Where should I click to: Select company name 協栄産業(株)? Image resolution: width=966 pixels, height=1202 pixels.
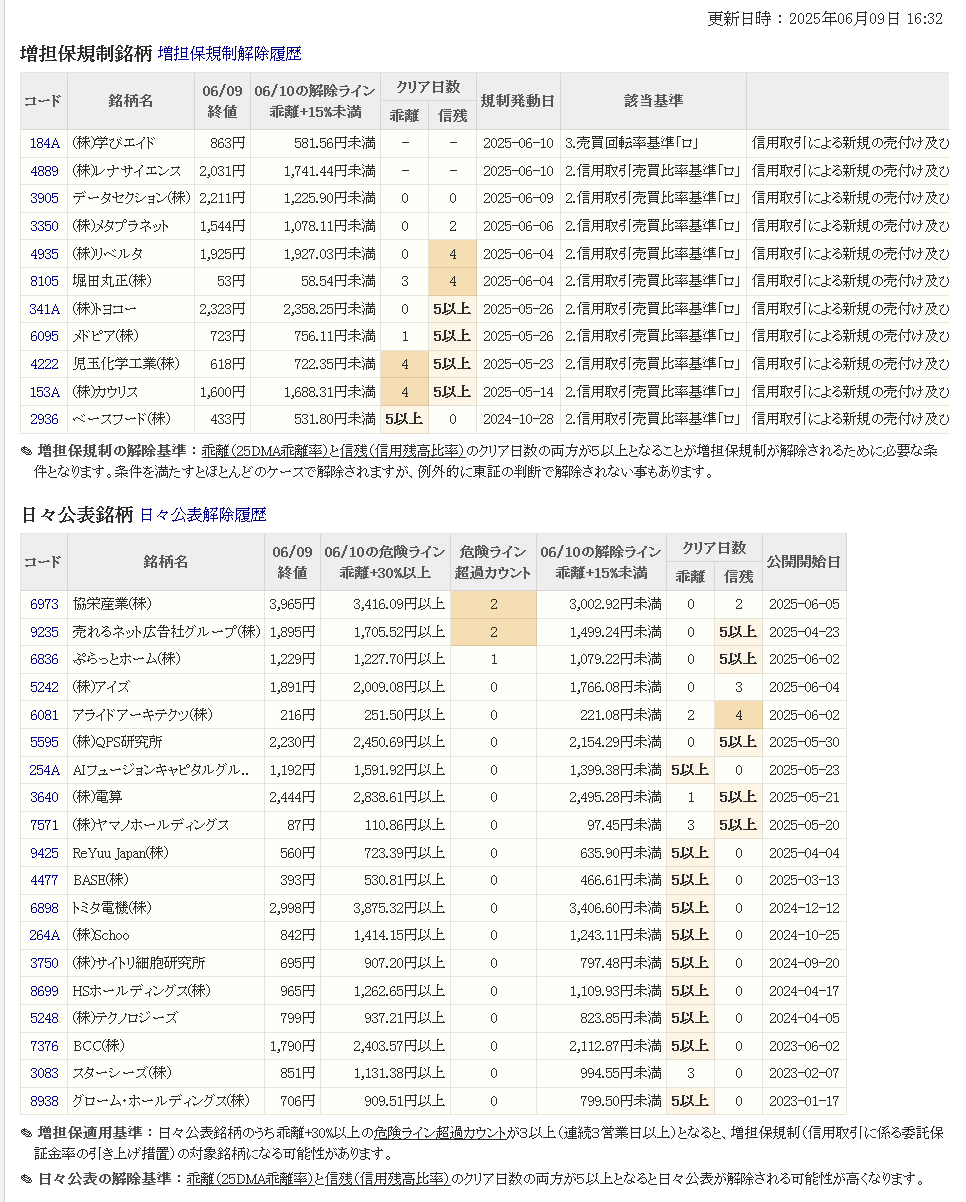pos(112,604)
